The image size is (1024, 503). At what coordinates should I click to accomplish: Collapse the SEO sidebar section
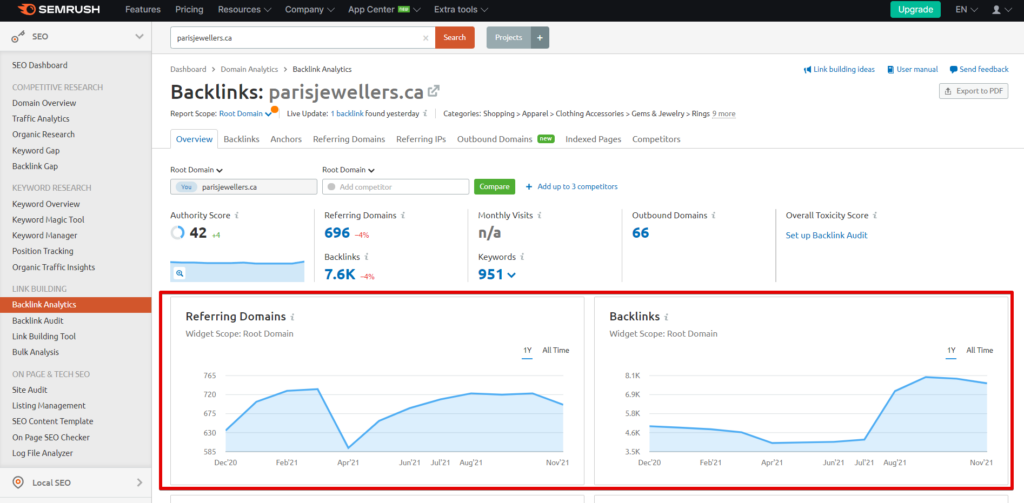pos(139,37)
